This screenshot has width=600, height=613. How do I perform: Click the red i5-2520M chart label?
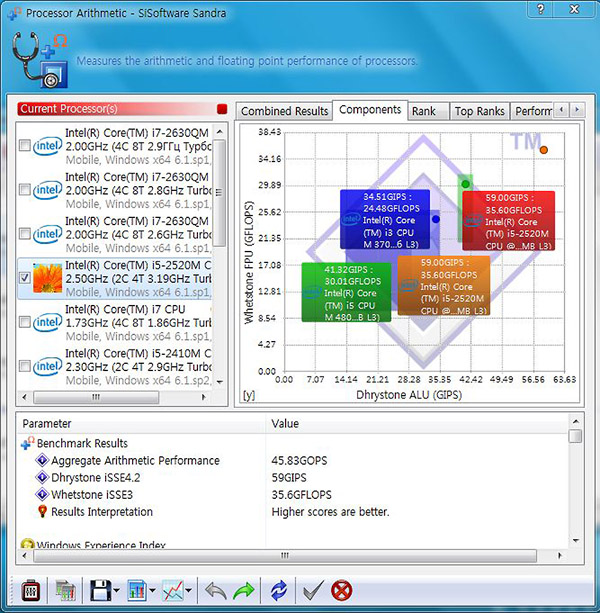click(x=509, y=221)
